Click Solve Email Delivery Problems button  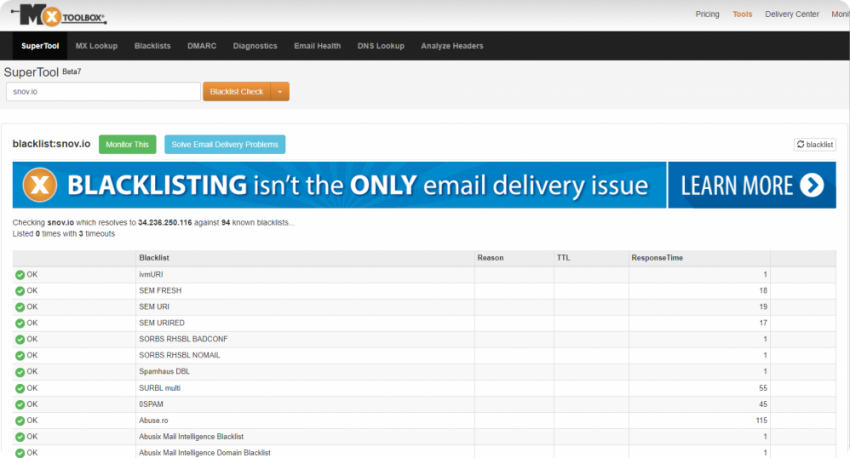(225, 144)
